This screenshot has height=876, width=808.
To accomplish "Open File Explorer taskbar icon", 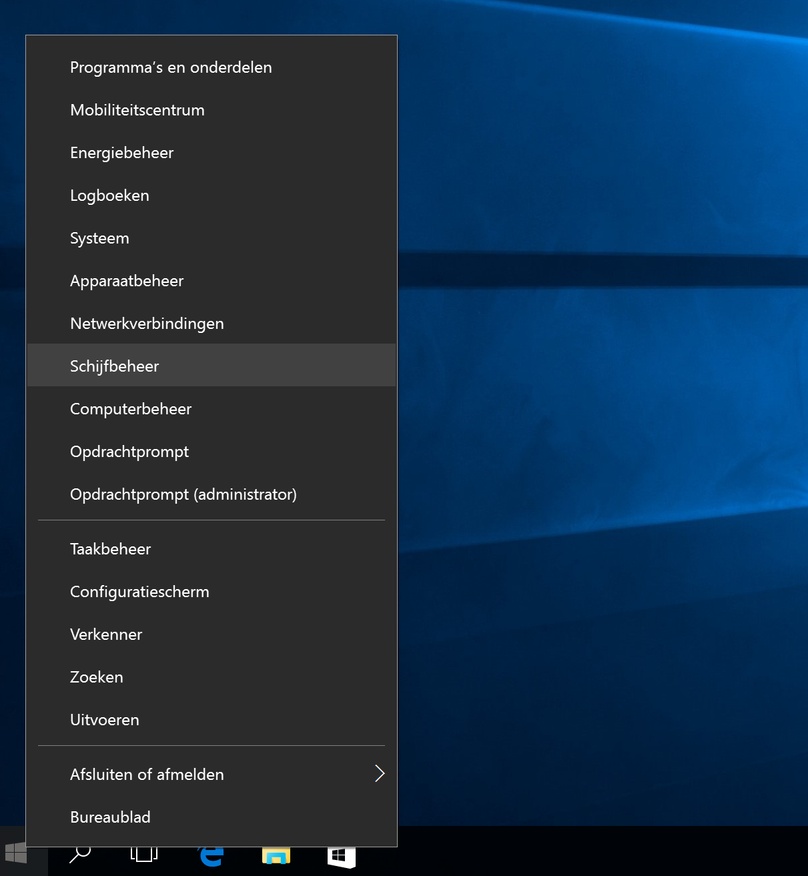I will (276, 855).
